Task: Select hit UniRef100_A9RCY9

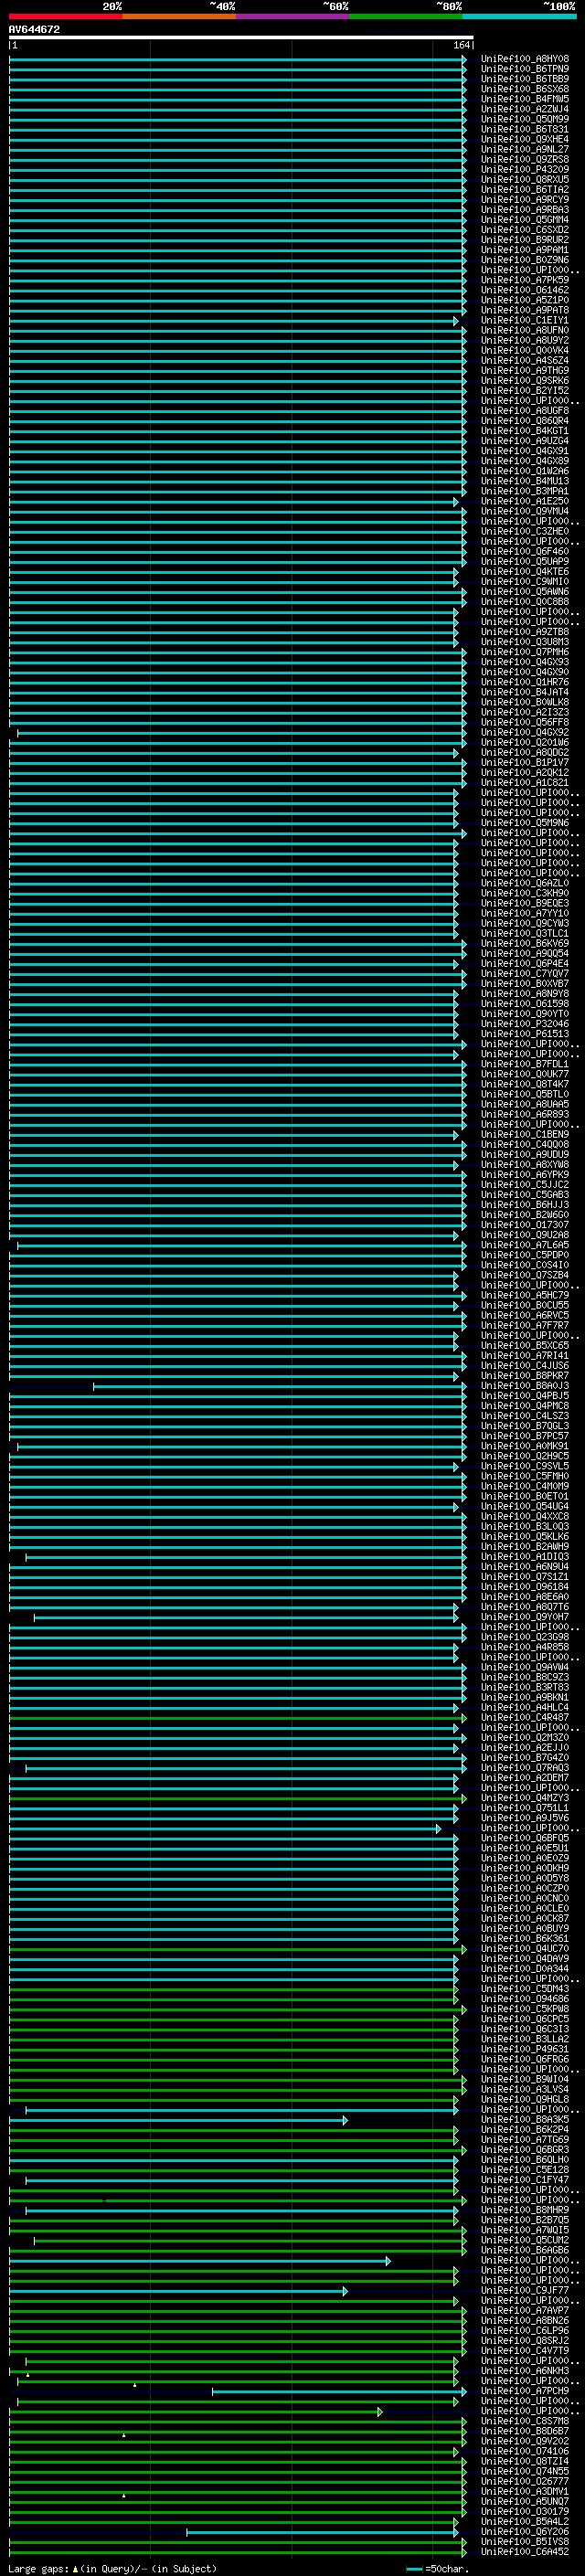Action: [524, 199]
